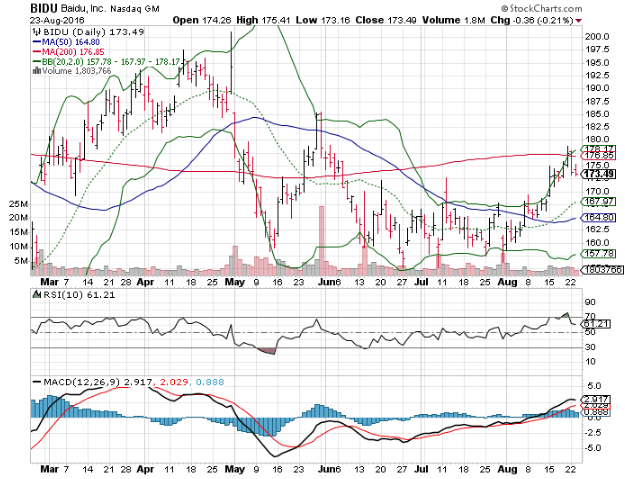Click the 'Nasdaq GM' exchange label
This screenshot has height=479, width=625.
click(134, 8)
